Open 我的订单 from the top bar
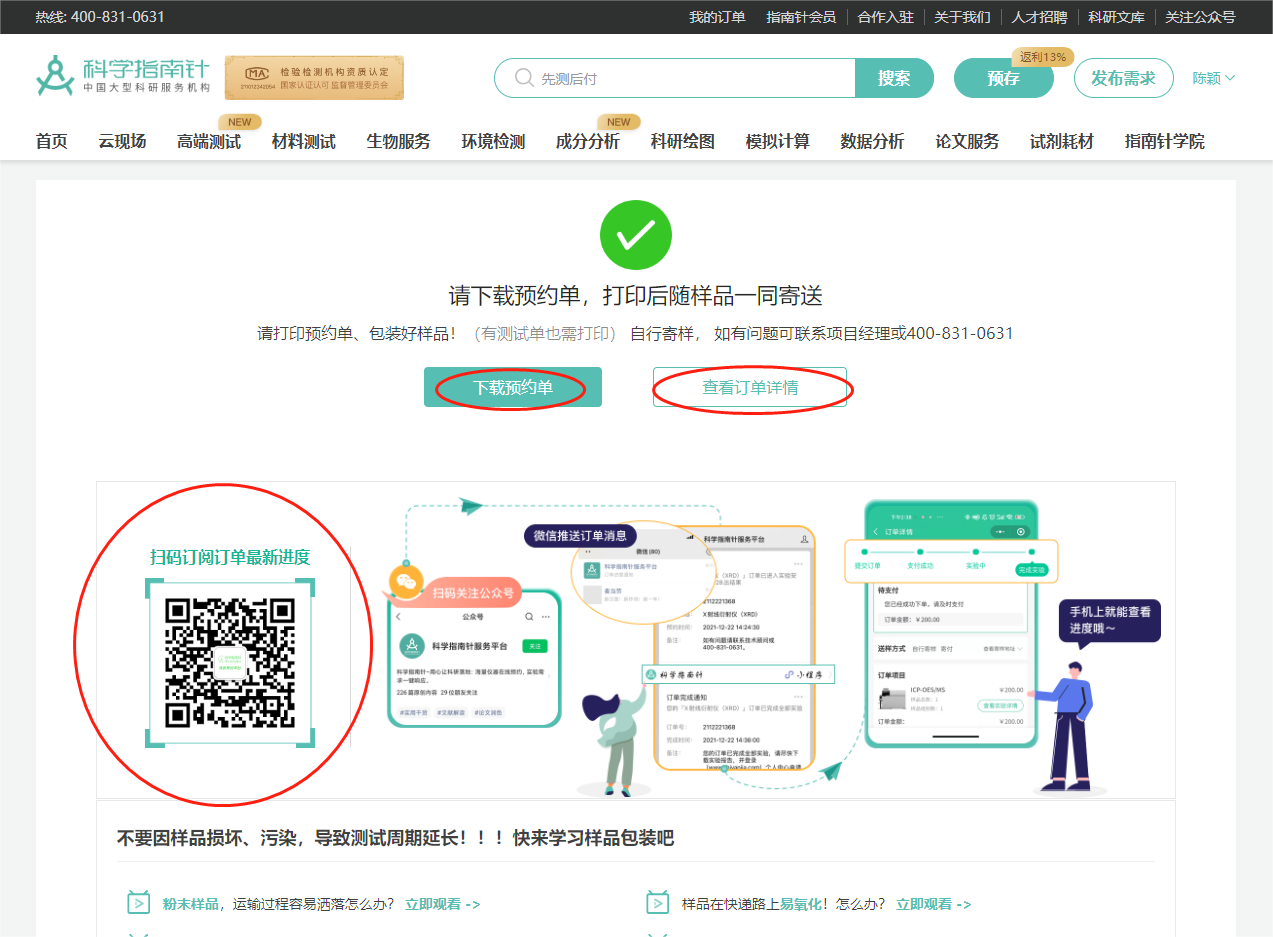Image resolution: width=1273 pixels, height=937 pixels. (717, 17)
